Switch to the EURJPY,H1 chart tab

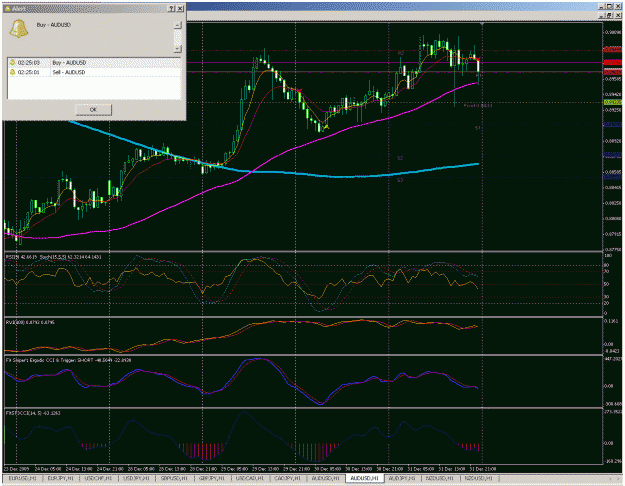click(x=61, y=478)
